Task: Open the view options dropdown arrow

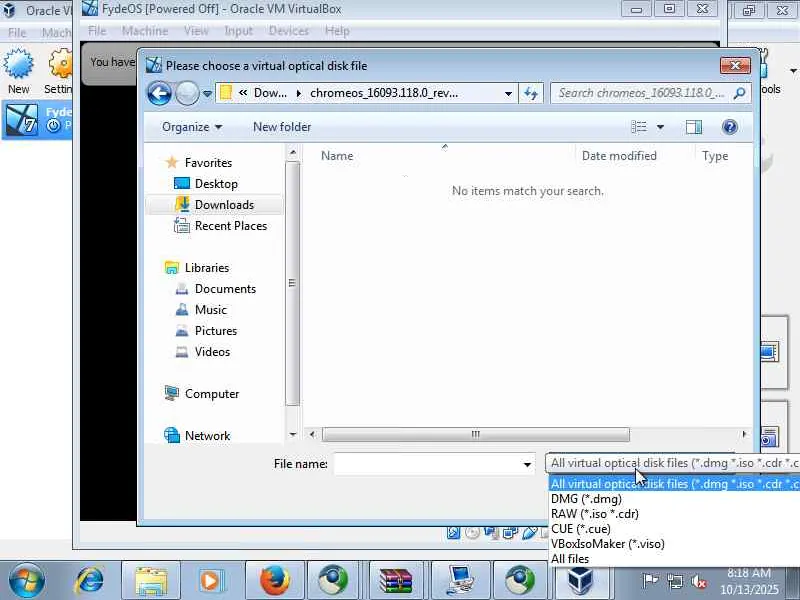Action: pyautogui.click(x=660, y=127)
